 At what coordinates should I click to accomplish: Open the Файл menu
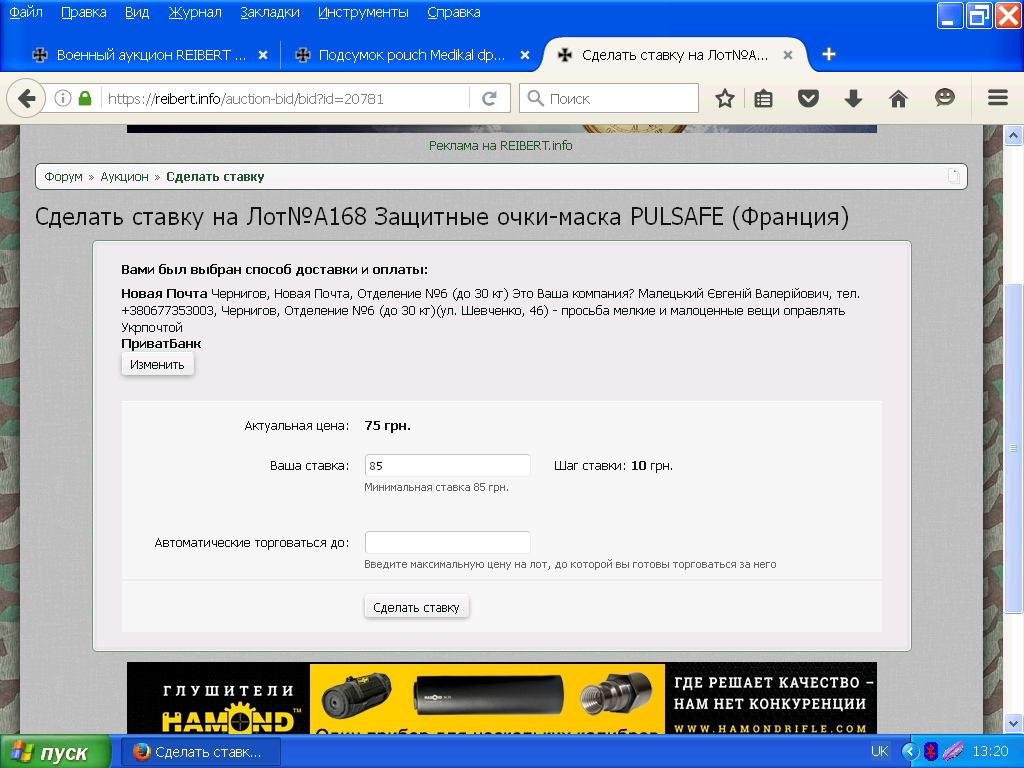click(x=26, y=12)
